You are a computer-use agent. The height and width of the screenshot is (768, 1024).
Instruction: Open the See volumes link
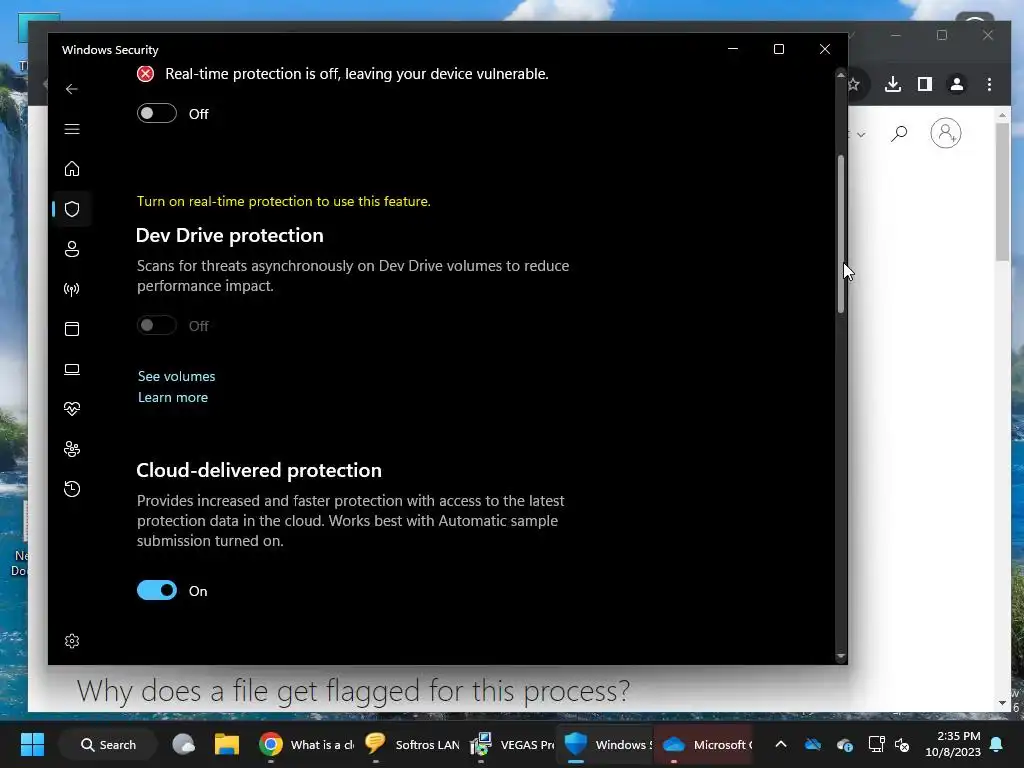click(176, 376)
